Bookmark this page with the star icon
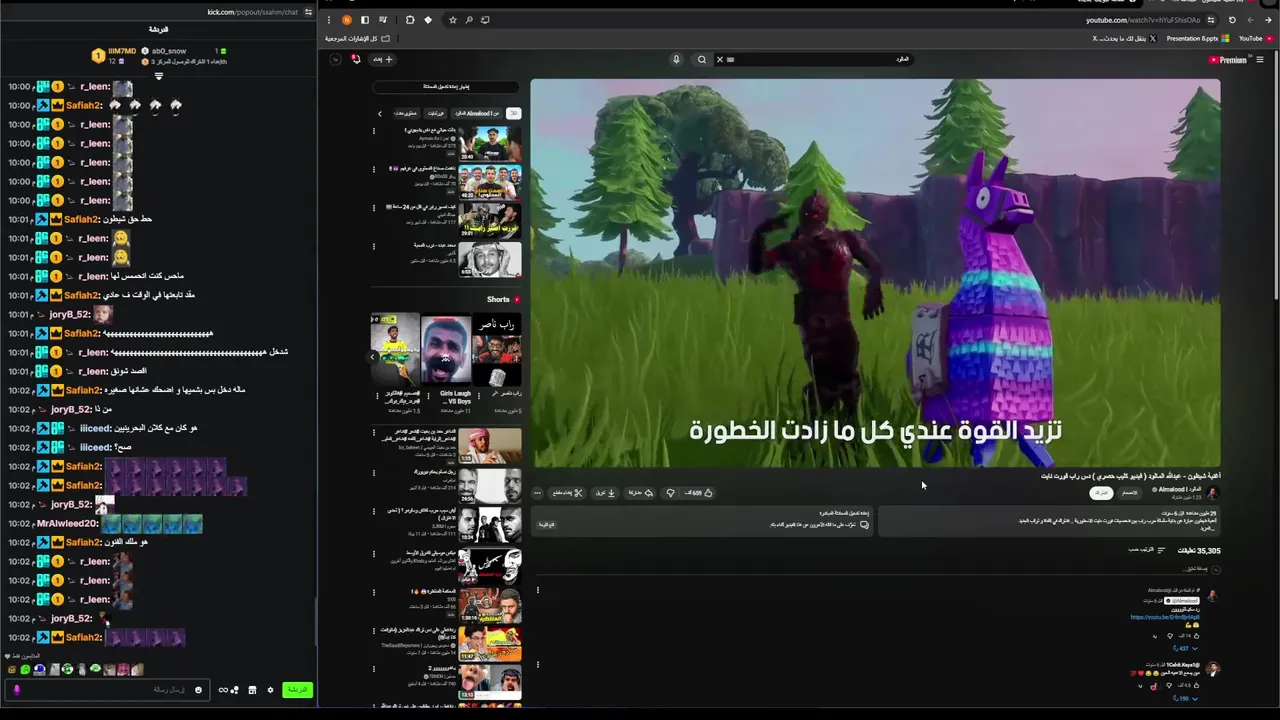The image size is (1280, 720). [452, 20]
